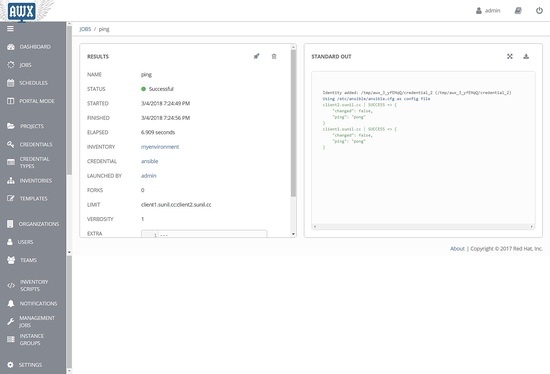Click the finished time 3/4/2018 7:24:56 PM
The image size is (550, 374).
point(166,118)
